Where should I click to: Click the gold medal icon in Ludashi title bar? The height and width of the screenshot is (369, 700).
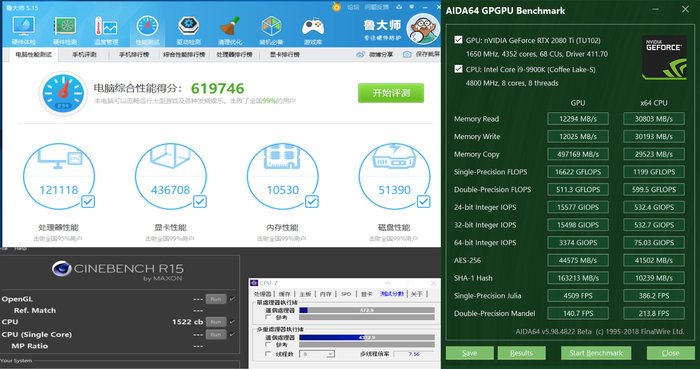(x=337, y=6)
